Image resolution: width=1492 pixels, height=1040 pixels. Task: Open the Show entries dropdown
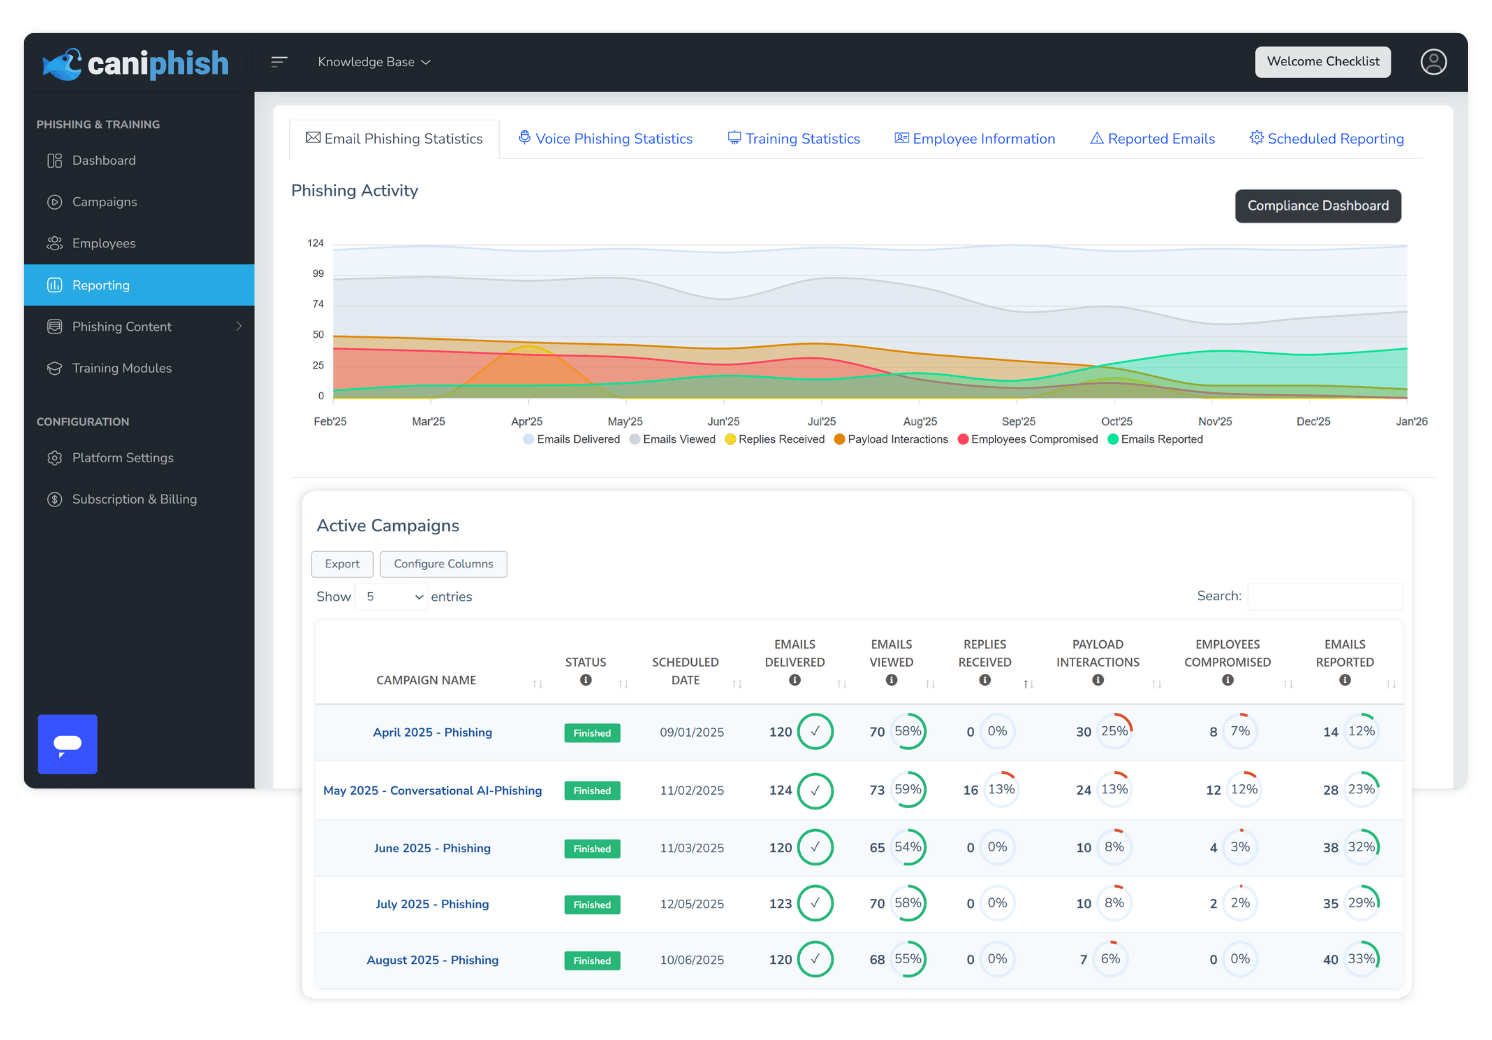390,596
